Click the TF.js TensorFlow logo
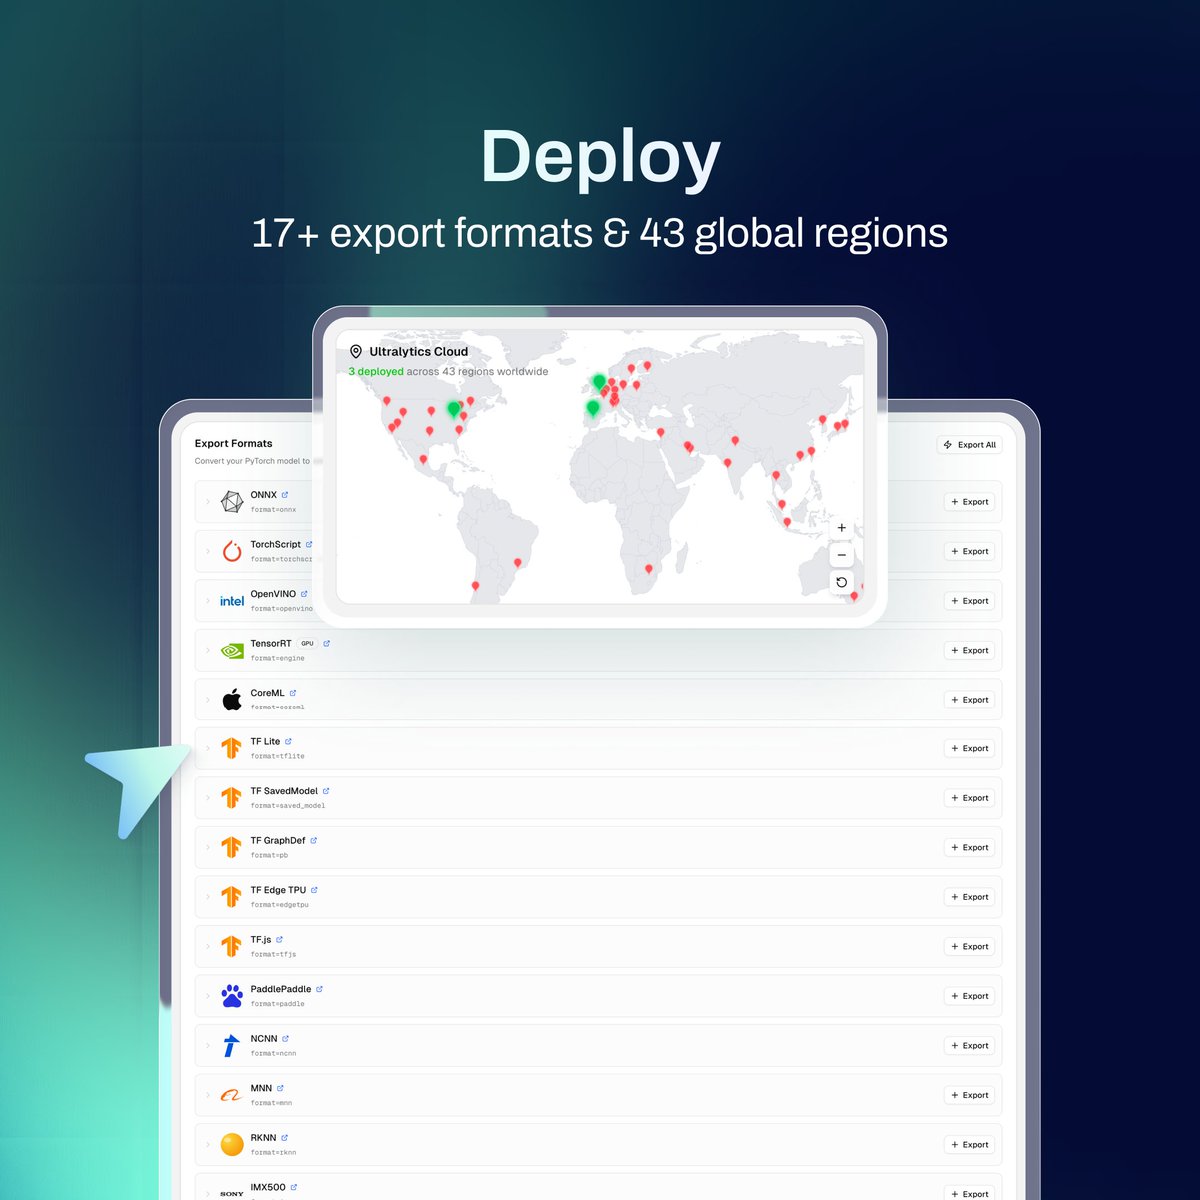 [x=232, y=946]
